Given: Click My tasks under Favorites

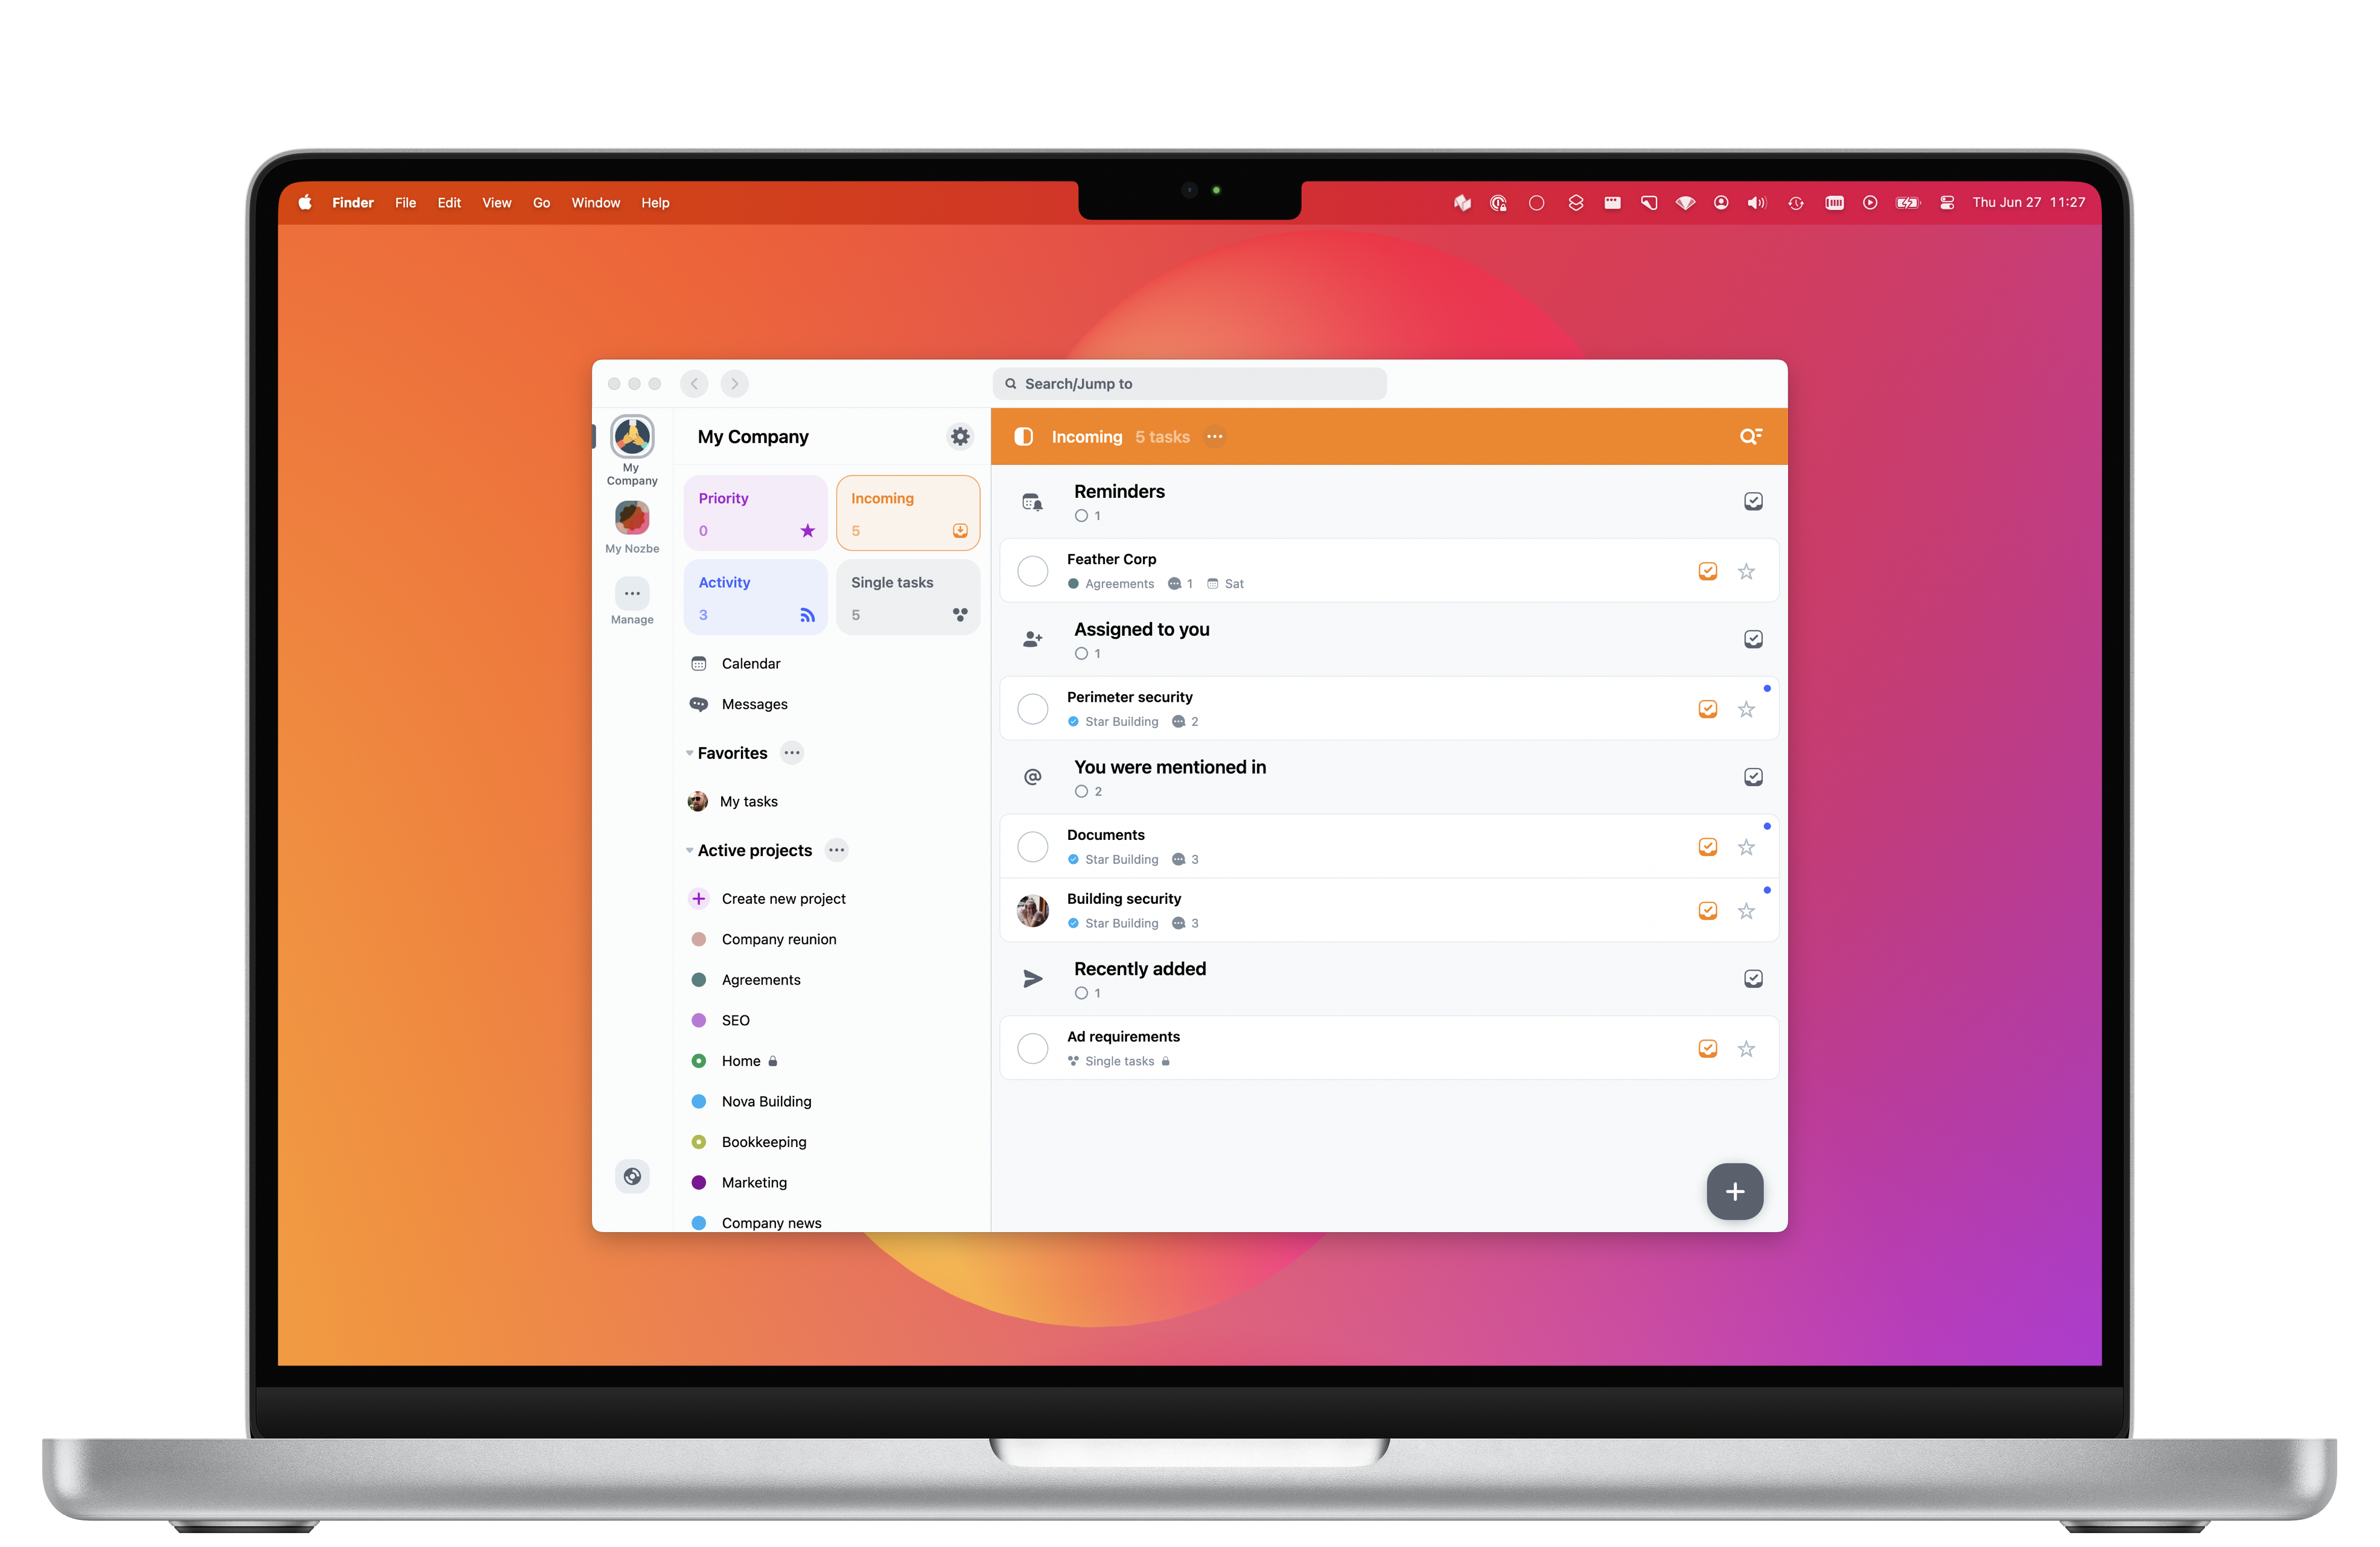Looking at the screenshot, I should point(749,799).
